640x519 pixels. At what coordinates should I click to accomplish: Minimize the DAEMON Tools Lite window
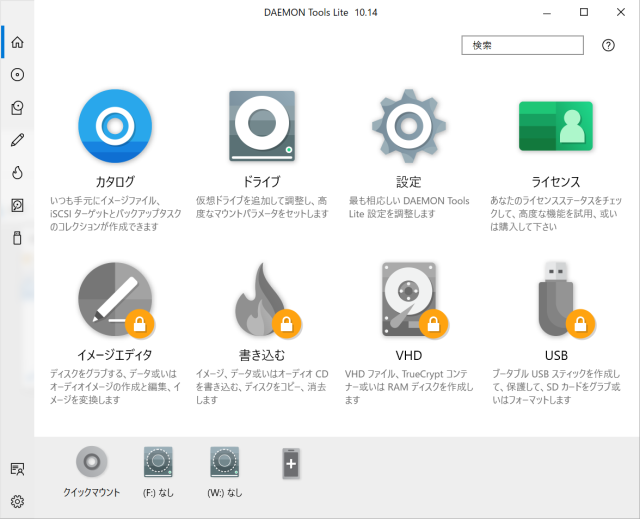547,13
